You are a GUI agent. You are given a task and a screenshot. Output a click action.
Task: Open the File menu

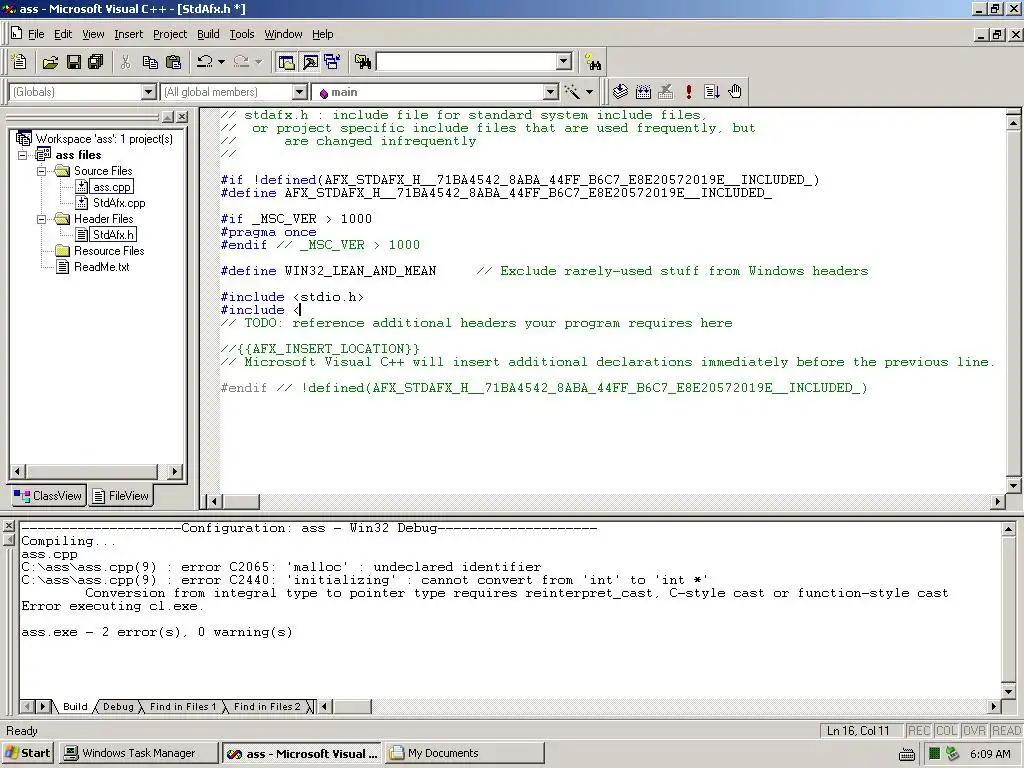[x=36, y=34]
